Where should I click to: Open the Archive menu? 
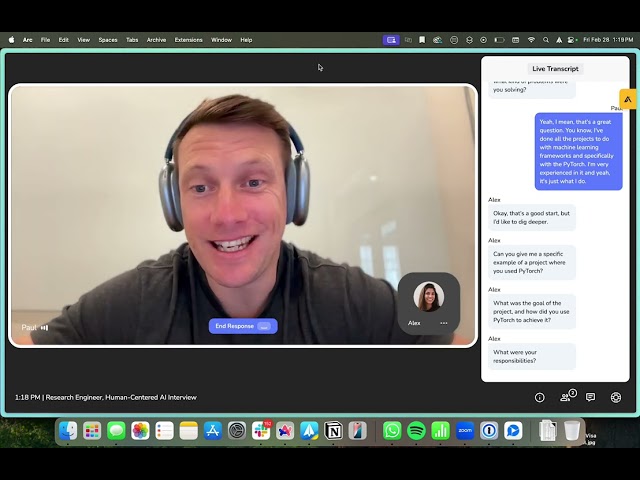click(x=156, y=40)
